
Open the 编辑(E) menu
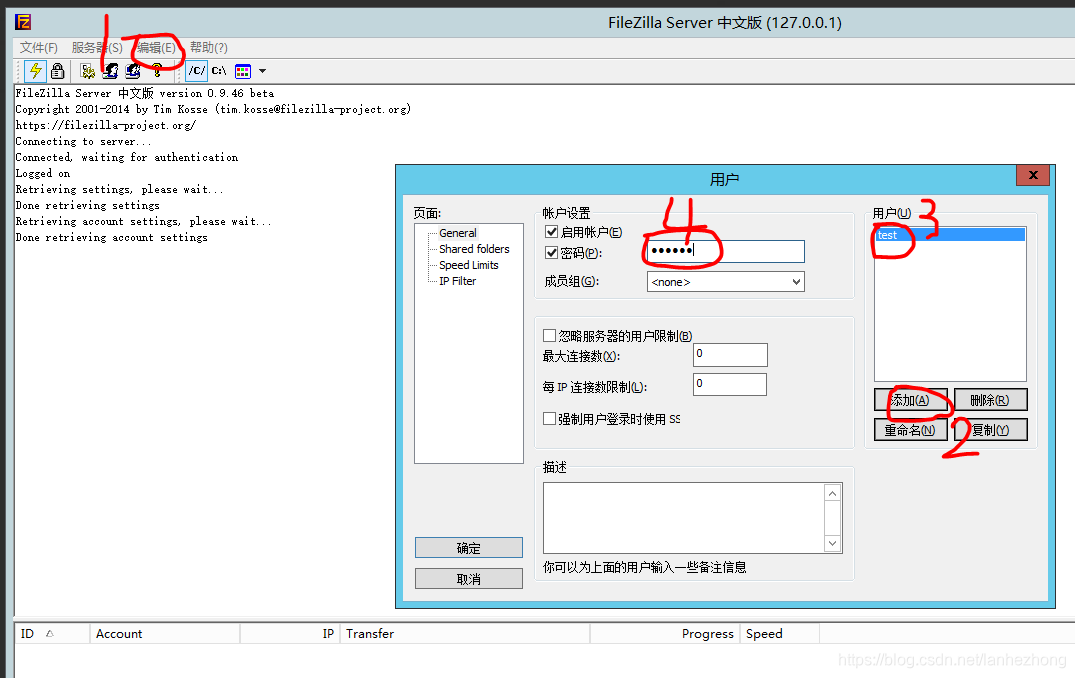point(156,47)
